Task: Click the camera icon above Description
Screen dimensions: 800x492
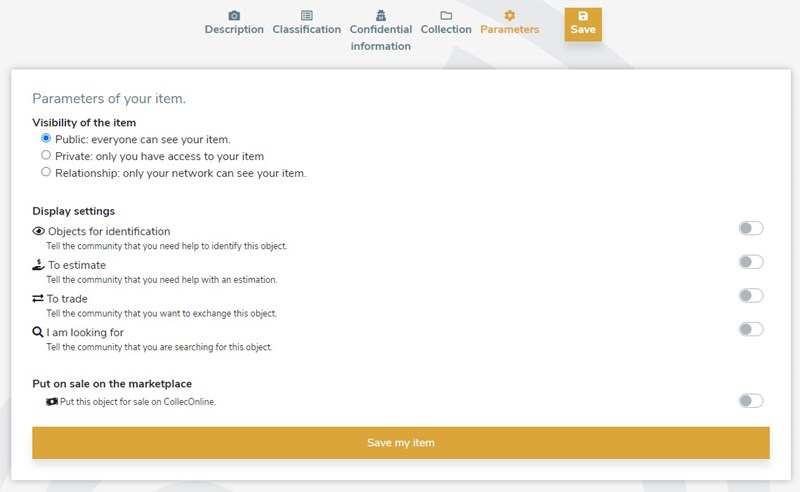Action: [x=234, y=15]
